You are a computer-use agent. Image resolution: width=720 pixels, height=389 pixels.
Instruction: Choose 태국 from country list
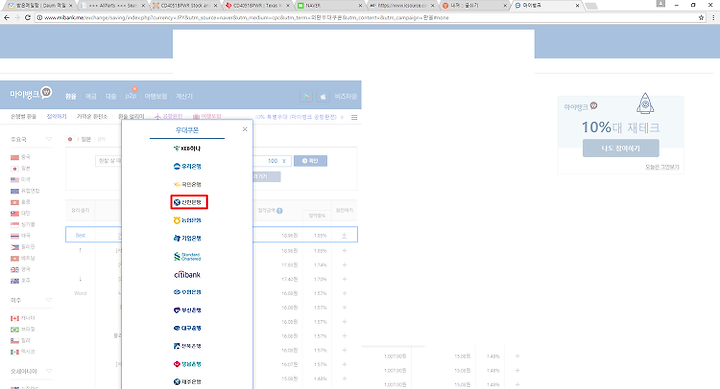(x=20, y=236)
